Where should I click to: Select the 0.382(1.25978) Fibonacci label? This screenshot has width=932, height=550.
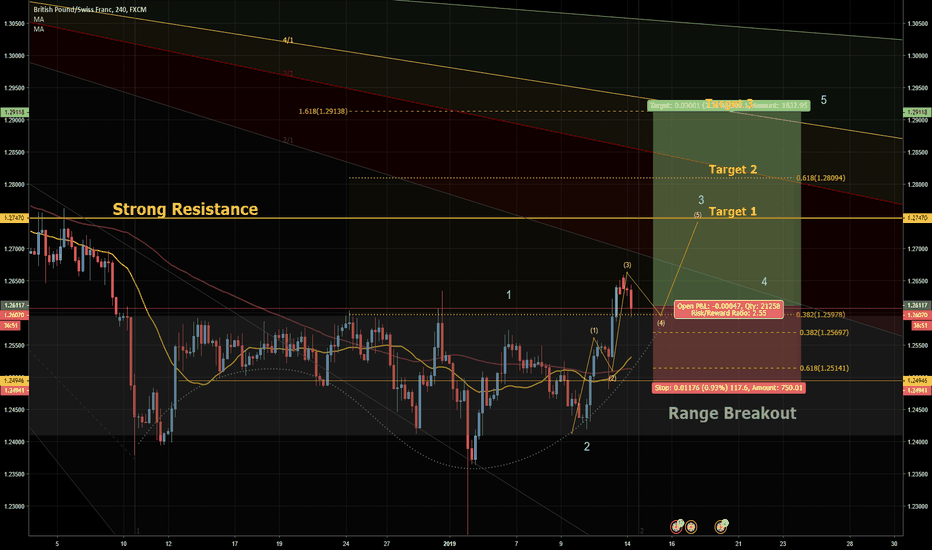pos(820,315)
